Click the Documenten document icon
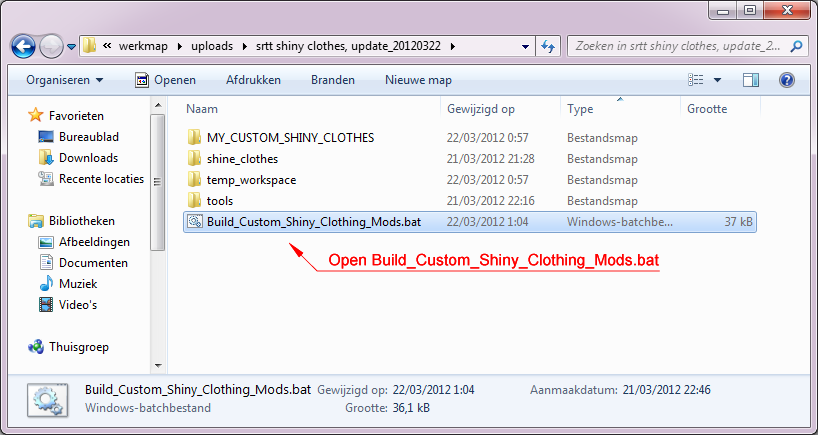Viewport: 818px width, 435px height. coord(46,263)
